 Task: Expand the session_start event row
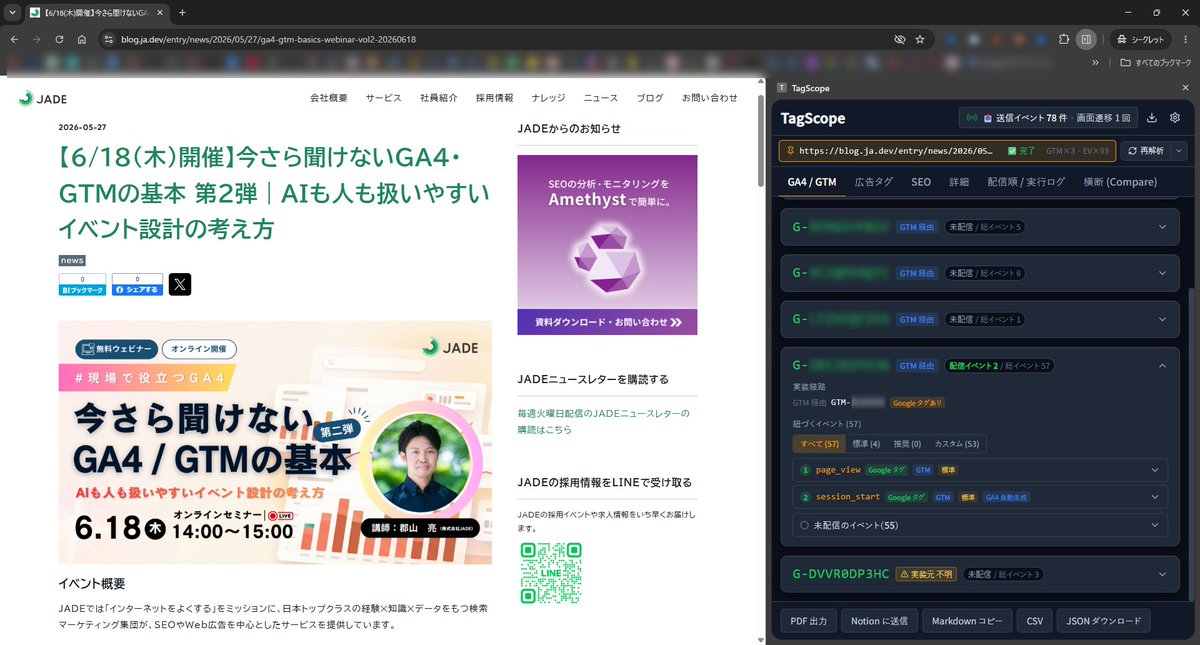pyautogui.click(x=980, y=497)
